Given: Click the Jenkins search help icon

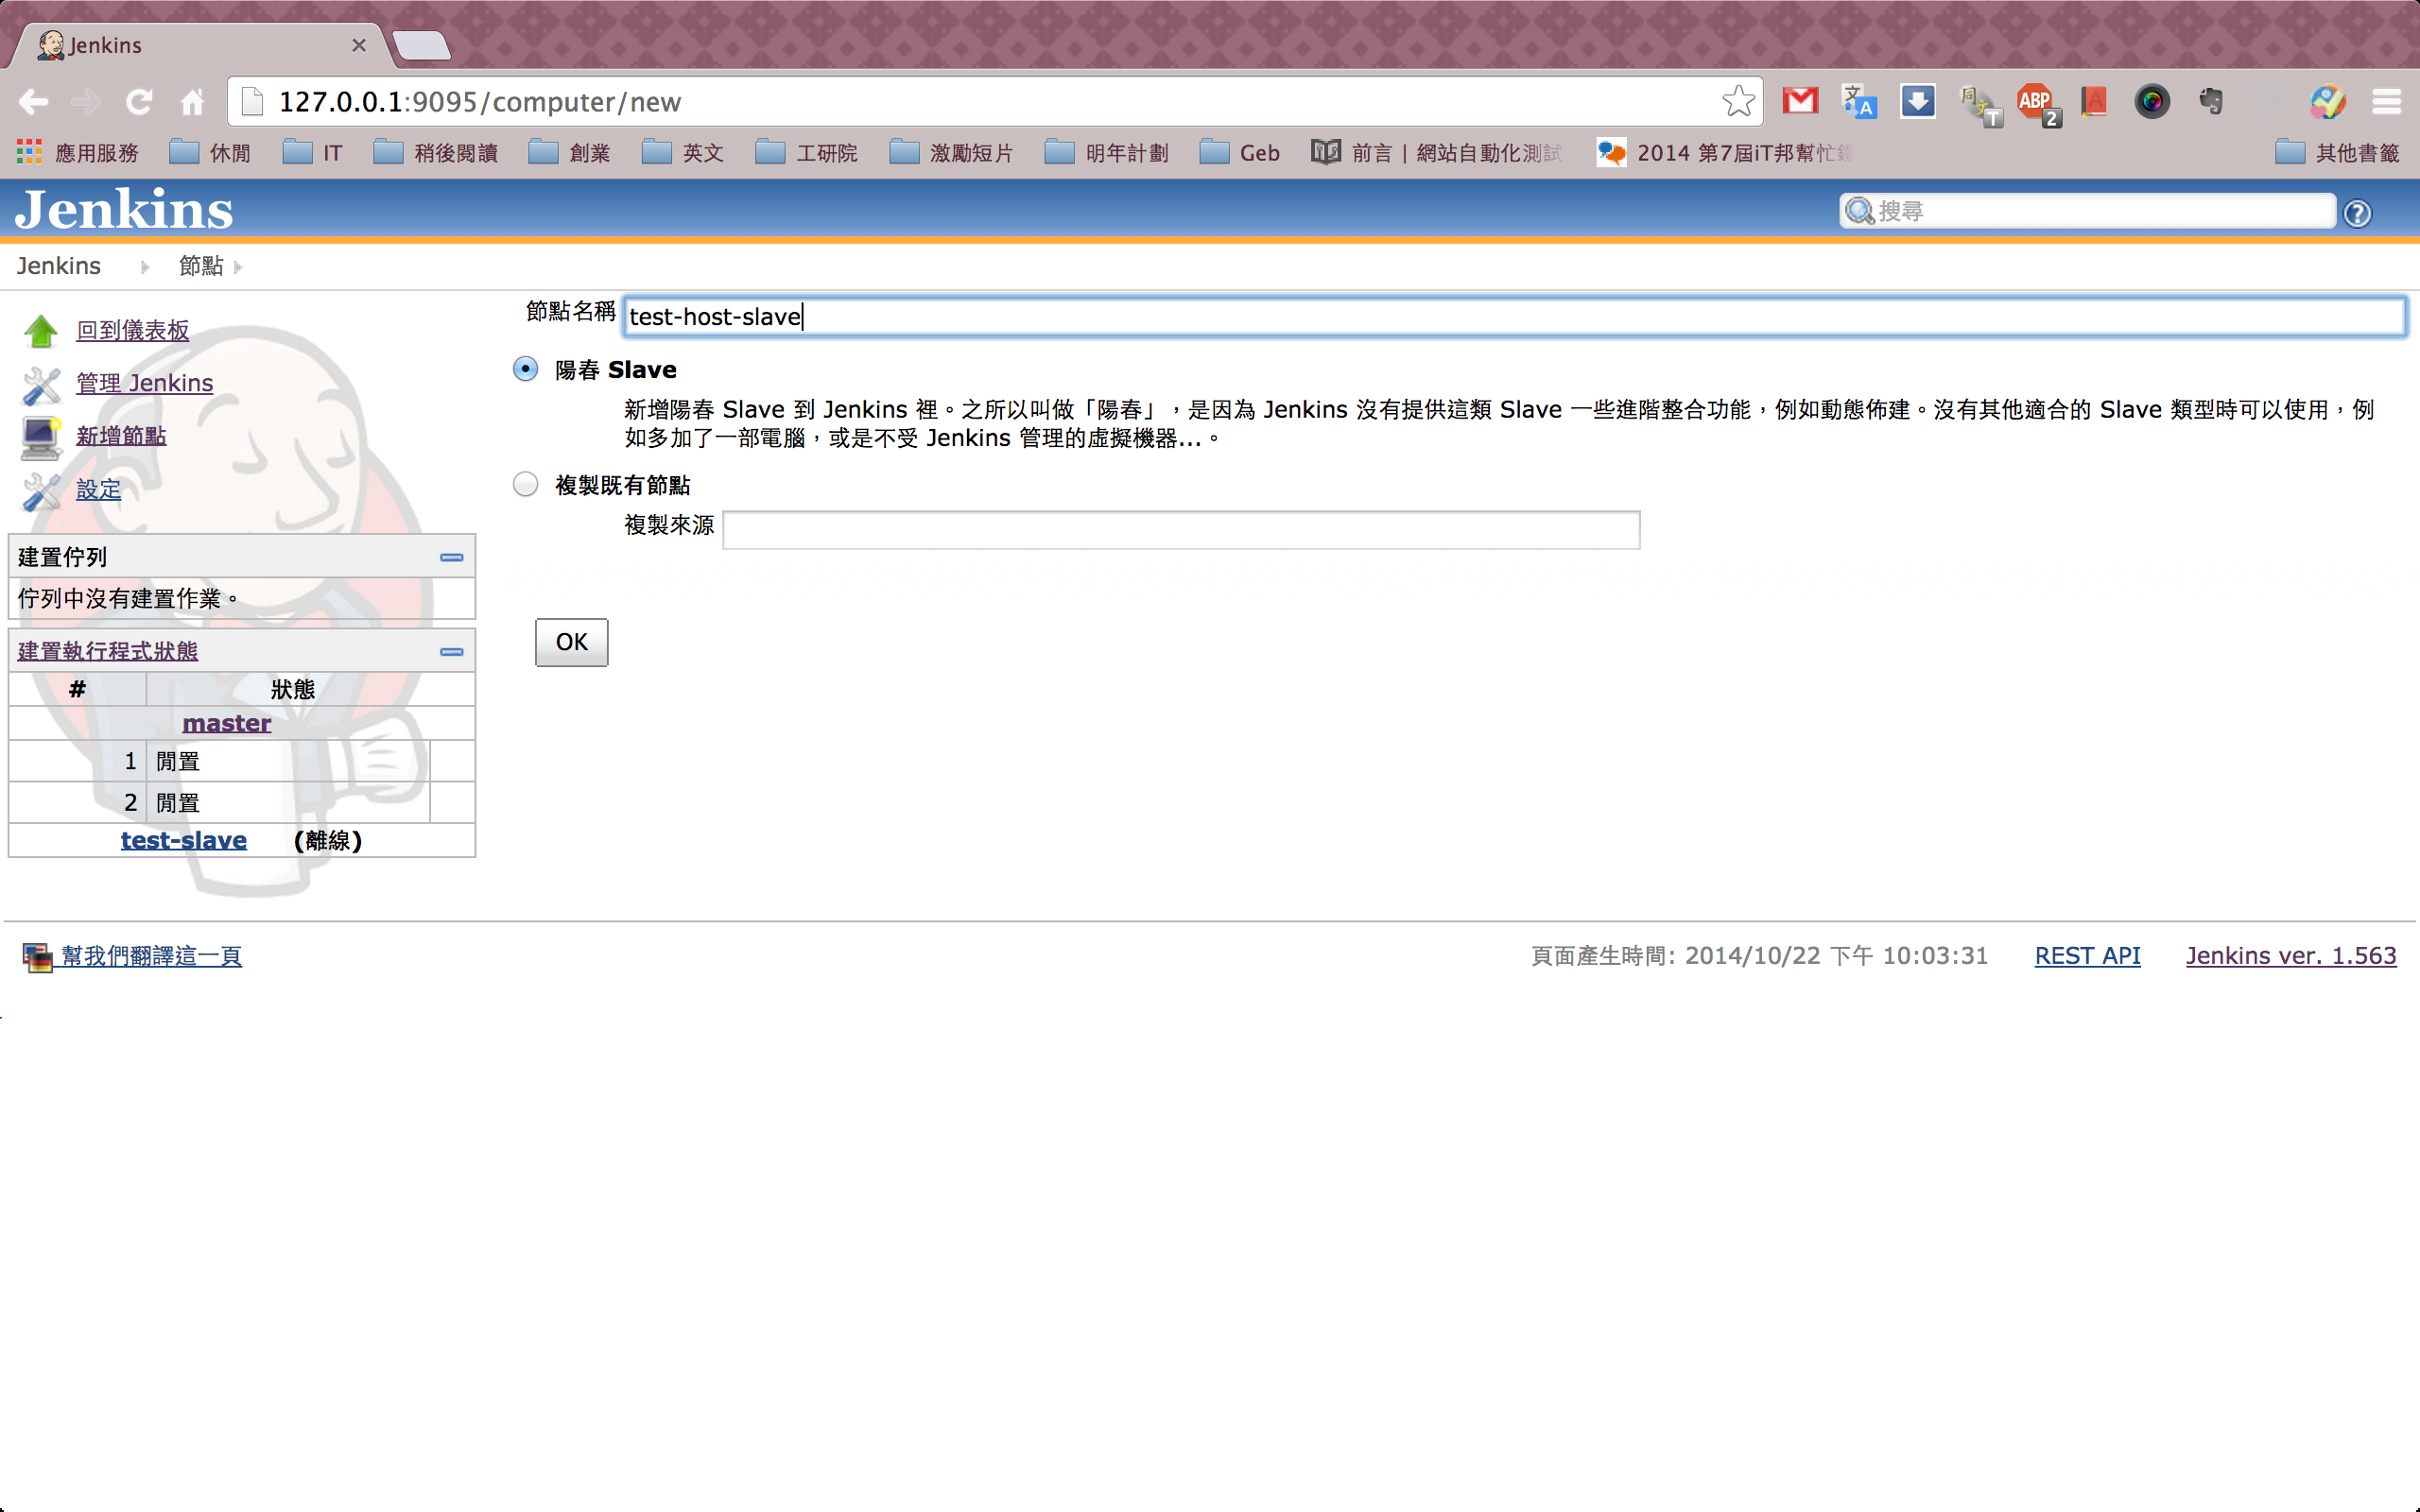Looking at the screenshot, I should [x=2357, y=213].
